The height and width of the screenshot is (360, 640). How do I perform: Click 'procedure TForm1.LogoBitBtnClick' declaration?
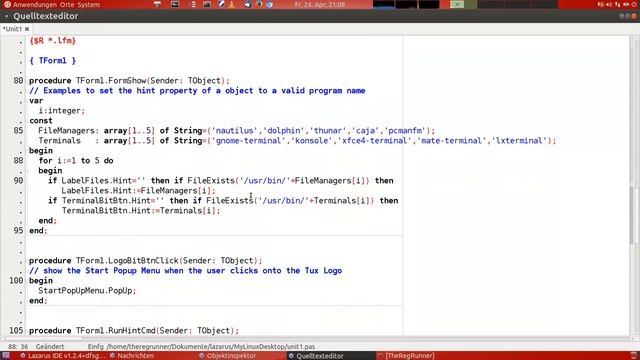146,260
